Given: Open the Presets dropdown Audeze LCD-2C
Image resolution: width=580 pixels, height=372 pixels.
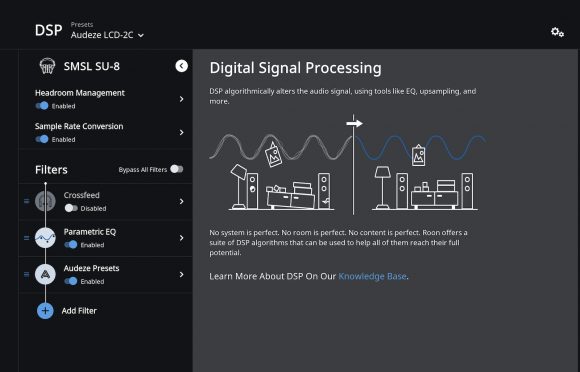Looking at the screenshot, I should pos(107,35).
